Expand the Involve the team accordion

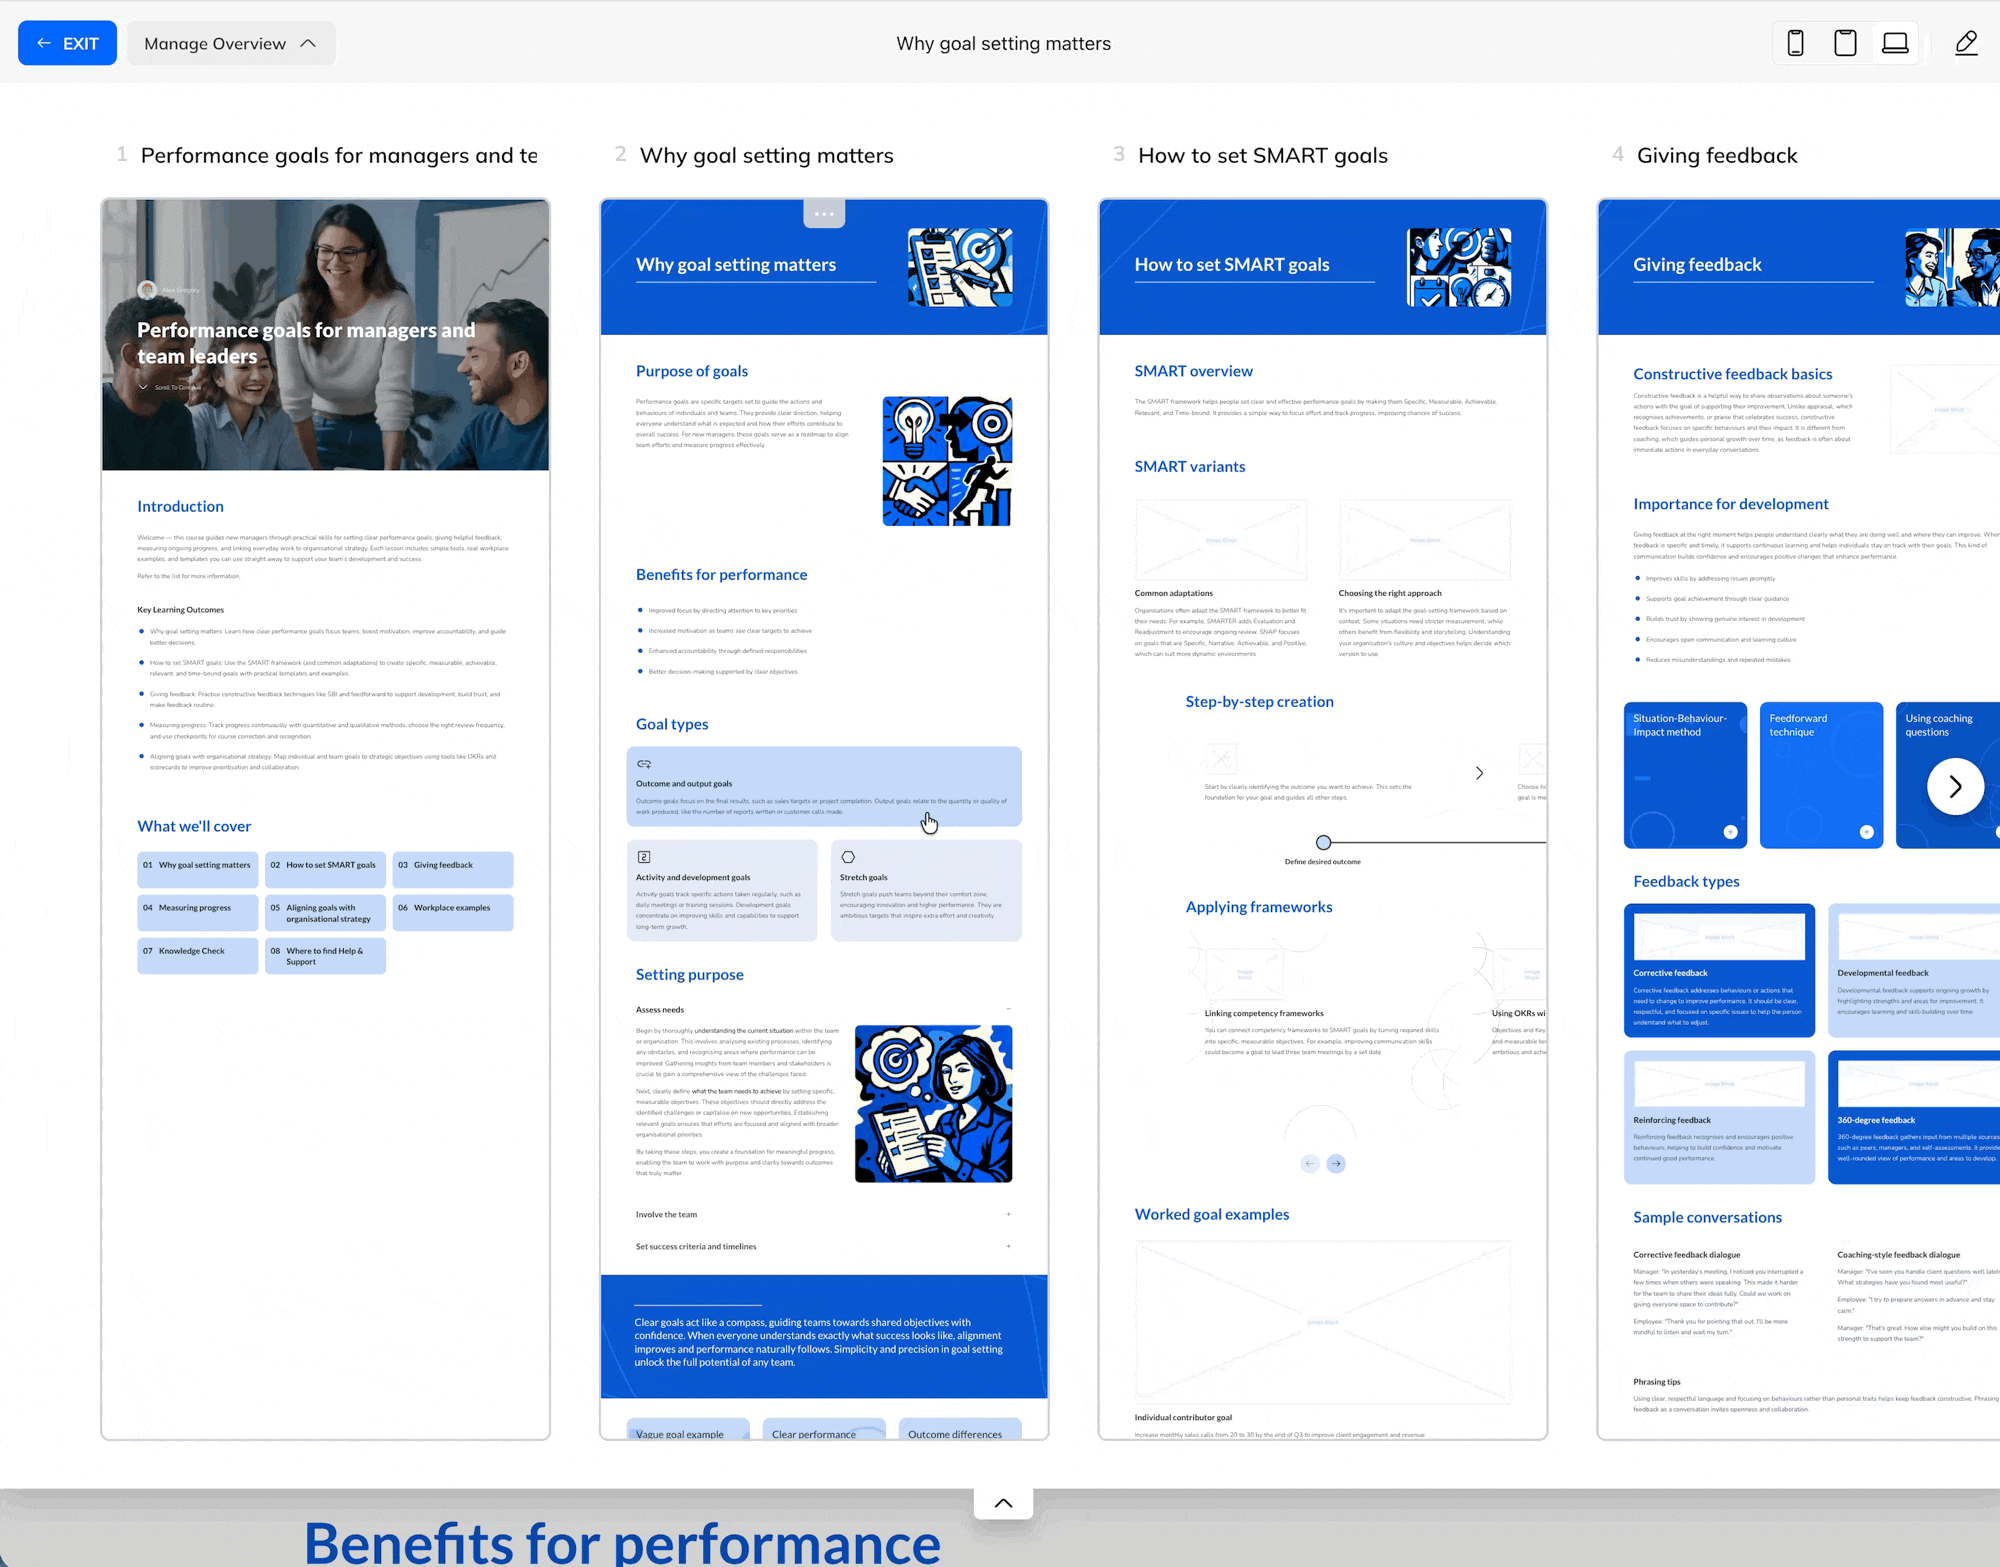pyautogui.click(x=1008, y=1214)
